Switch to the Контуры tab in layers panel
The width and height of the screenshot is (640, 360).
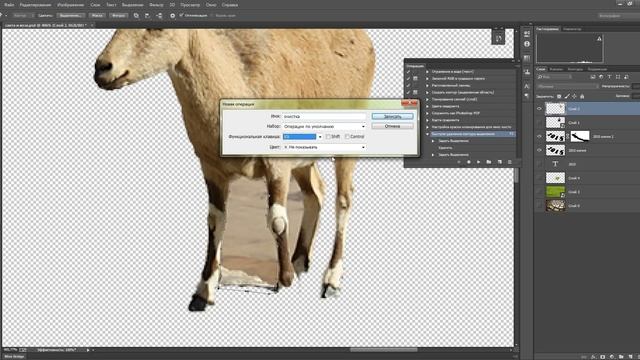pyautogui.click(x=575, y=69)
